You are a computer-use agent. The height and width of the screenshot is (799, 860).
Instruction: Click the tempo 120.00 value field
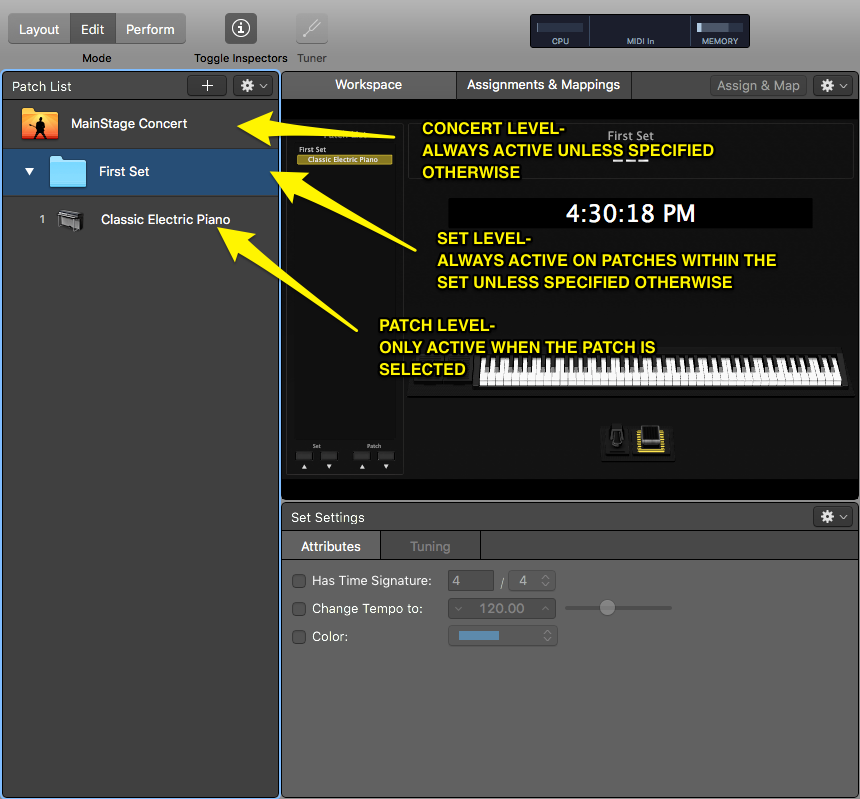pyautogui.click(x=502, y=609)
